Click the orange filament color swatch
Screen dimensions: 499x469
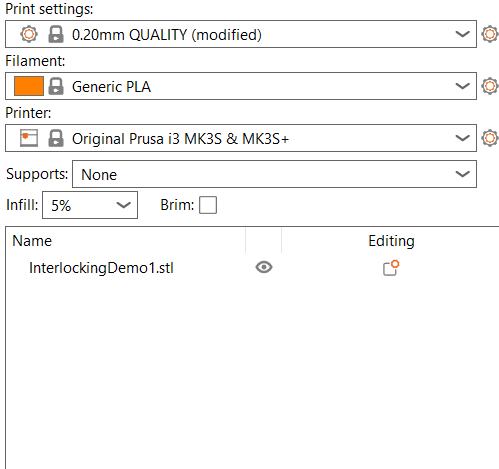tap(29, 86)
